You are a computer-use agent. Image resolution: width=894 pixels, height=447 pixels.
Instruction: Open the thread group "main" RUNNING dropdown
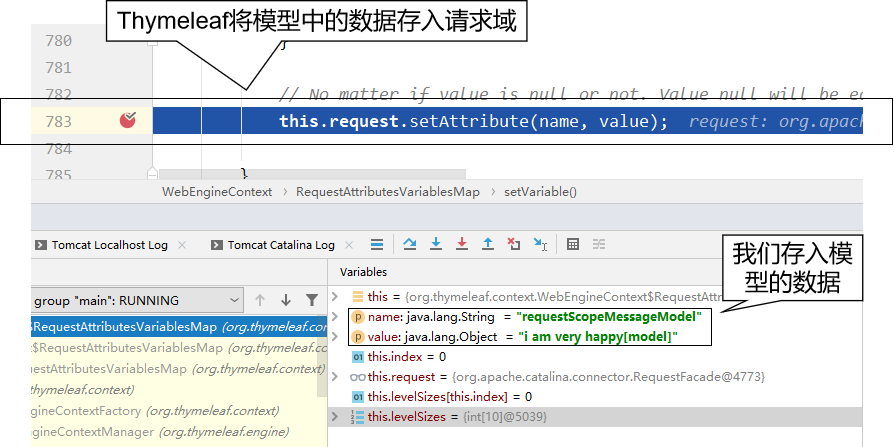(x=234, y=300)
